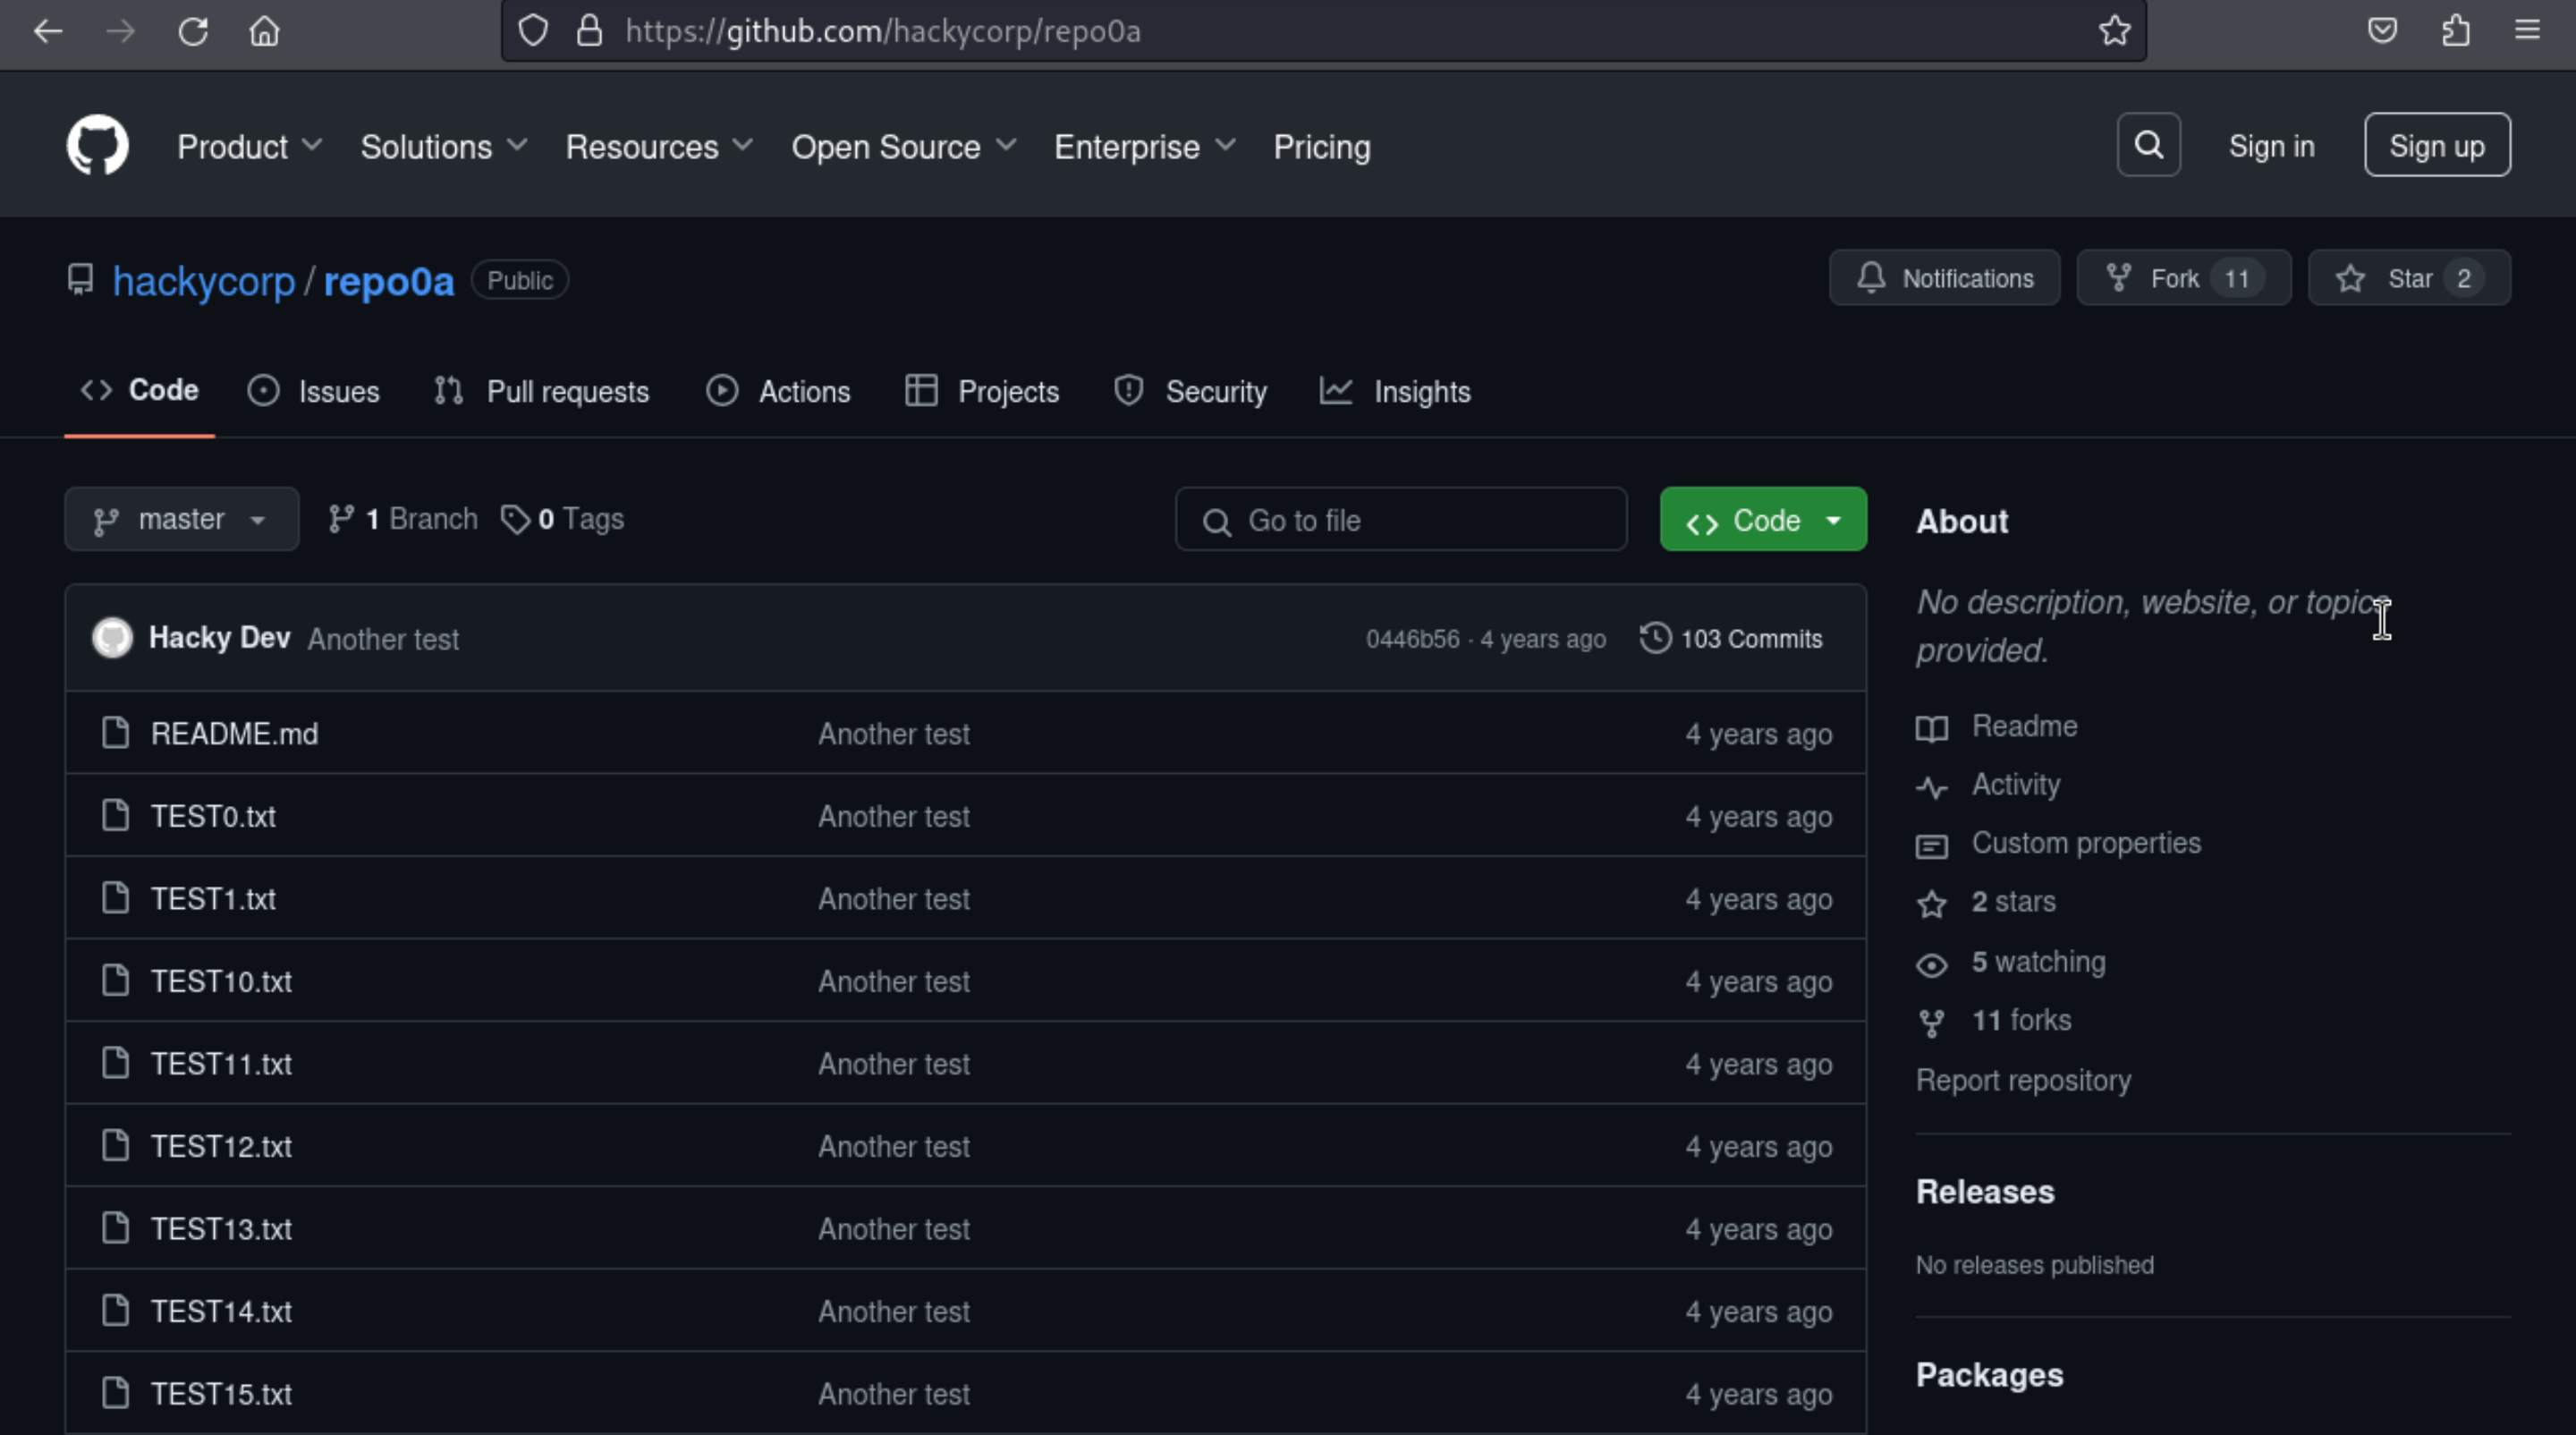Expand the master branch dropdown
The width and height of the screenshot is (2576, 1435).
tap(181, 520)
